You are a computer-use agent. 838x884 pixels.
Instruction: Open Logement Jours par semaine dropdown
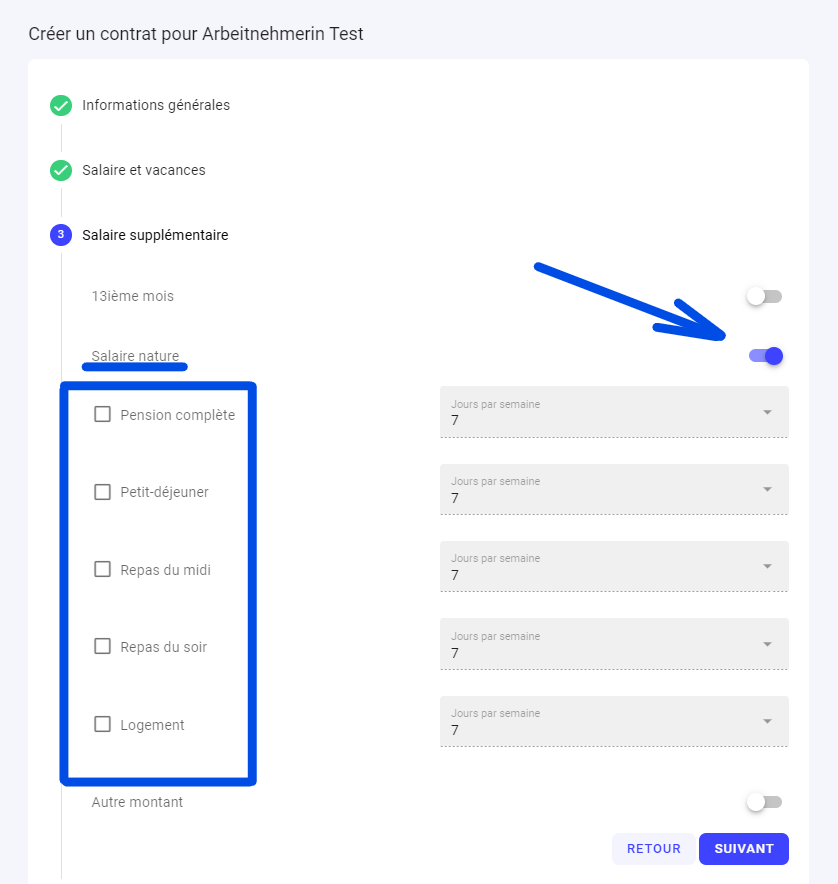tap(614, 722)
